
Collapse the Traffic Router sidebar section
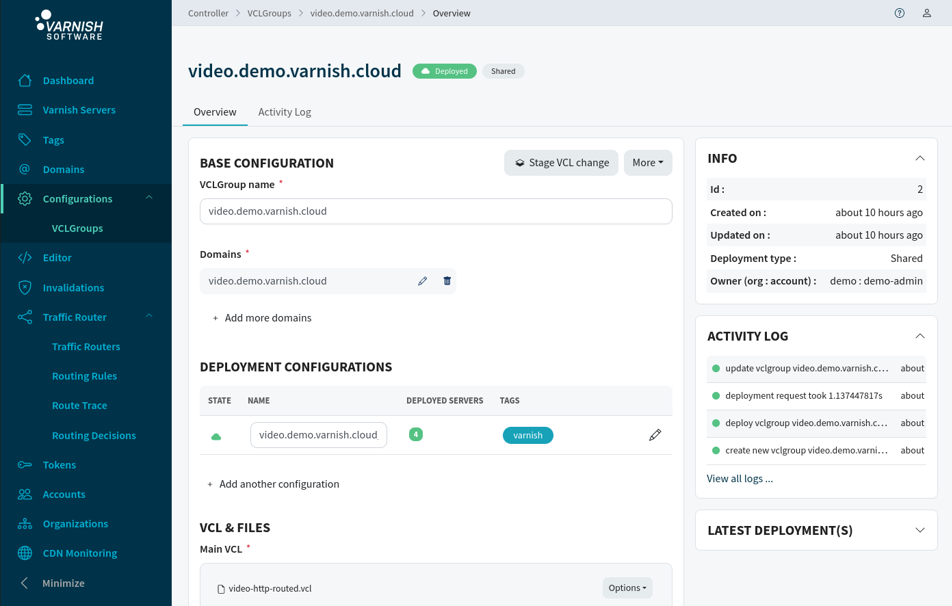149,316
